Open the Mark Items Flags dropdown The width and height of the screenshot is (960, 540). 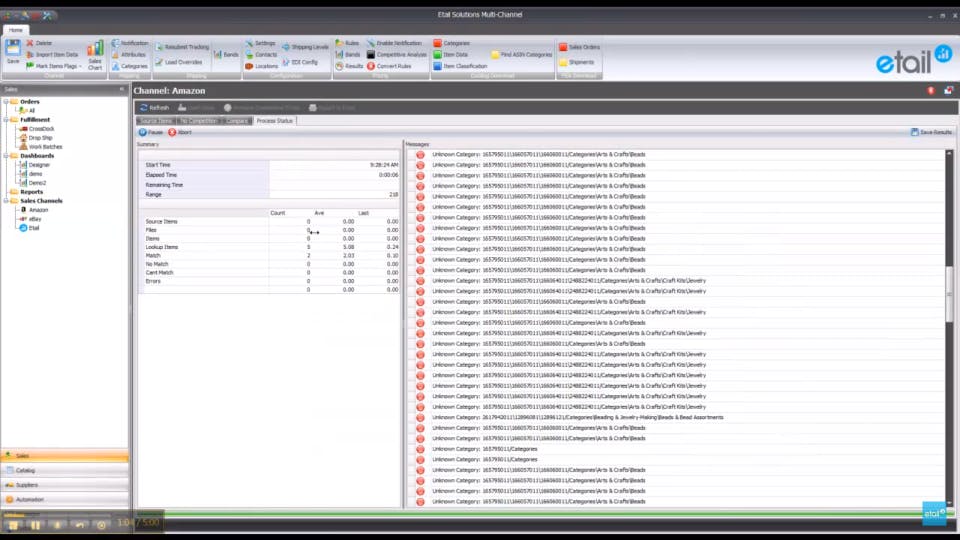point(53,66)
